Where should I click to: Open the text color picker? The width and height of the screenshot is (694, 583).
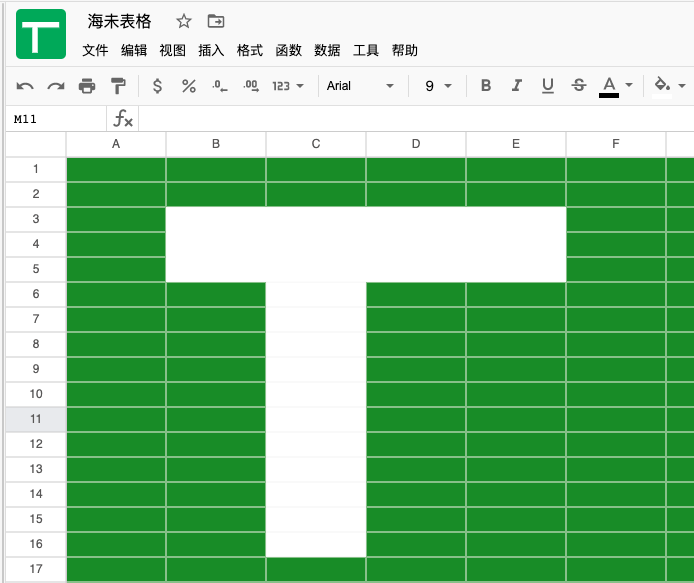tap(616, 86)
